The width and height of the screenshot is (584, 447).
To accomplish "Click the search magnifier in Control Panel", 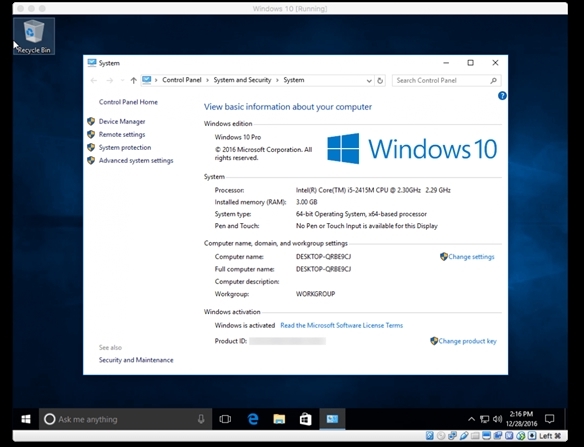I will coord(493,80).
